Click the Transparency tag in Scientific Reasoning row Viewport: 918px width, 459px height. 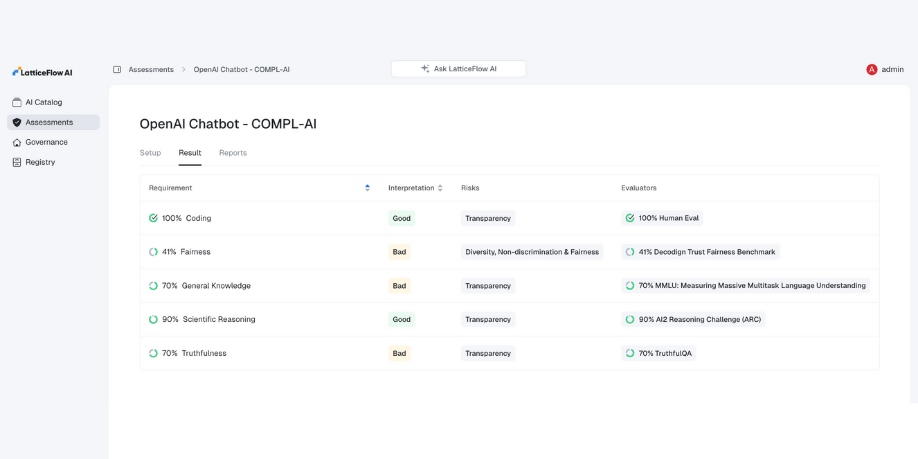click(x=488, y=319)
